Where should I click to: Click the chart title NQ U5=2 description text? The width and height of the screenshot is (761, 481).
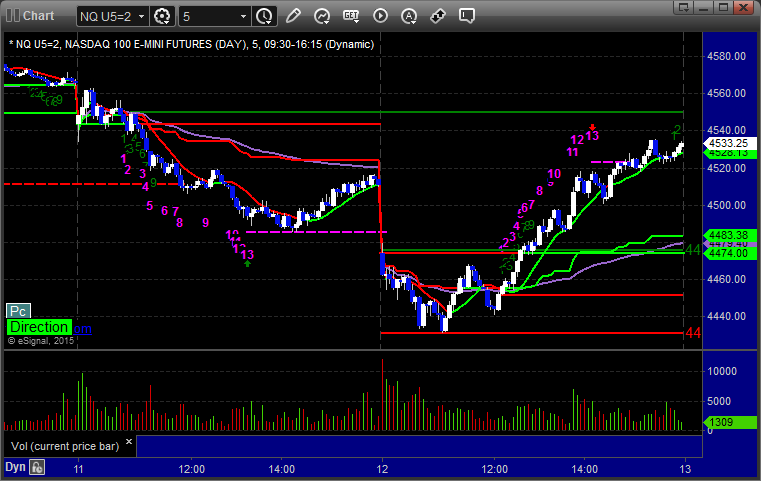(192, 44)
